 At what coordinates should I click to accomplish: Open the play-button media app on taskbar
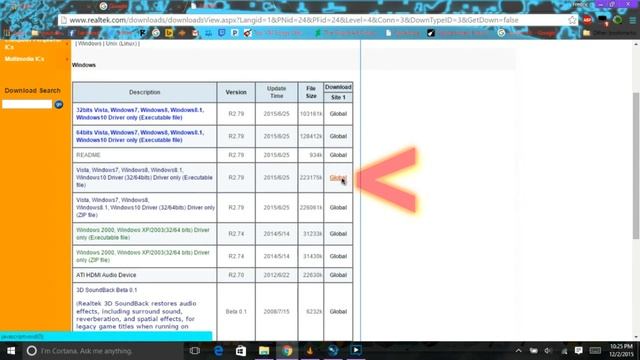(x=356, y=351)
